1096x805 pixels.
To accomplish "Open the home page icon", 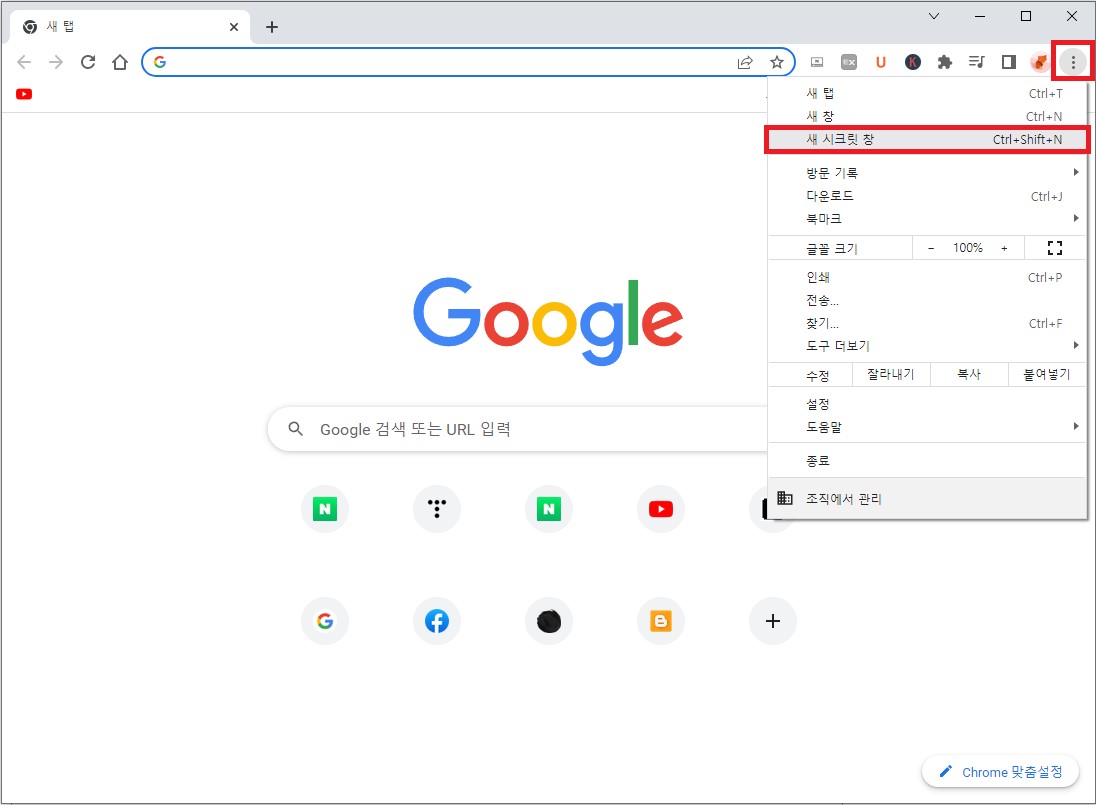I will coord(120,62).
